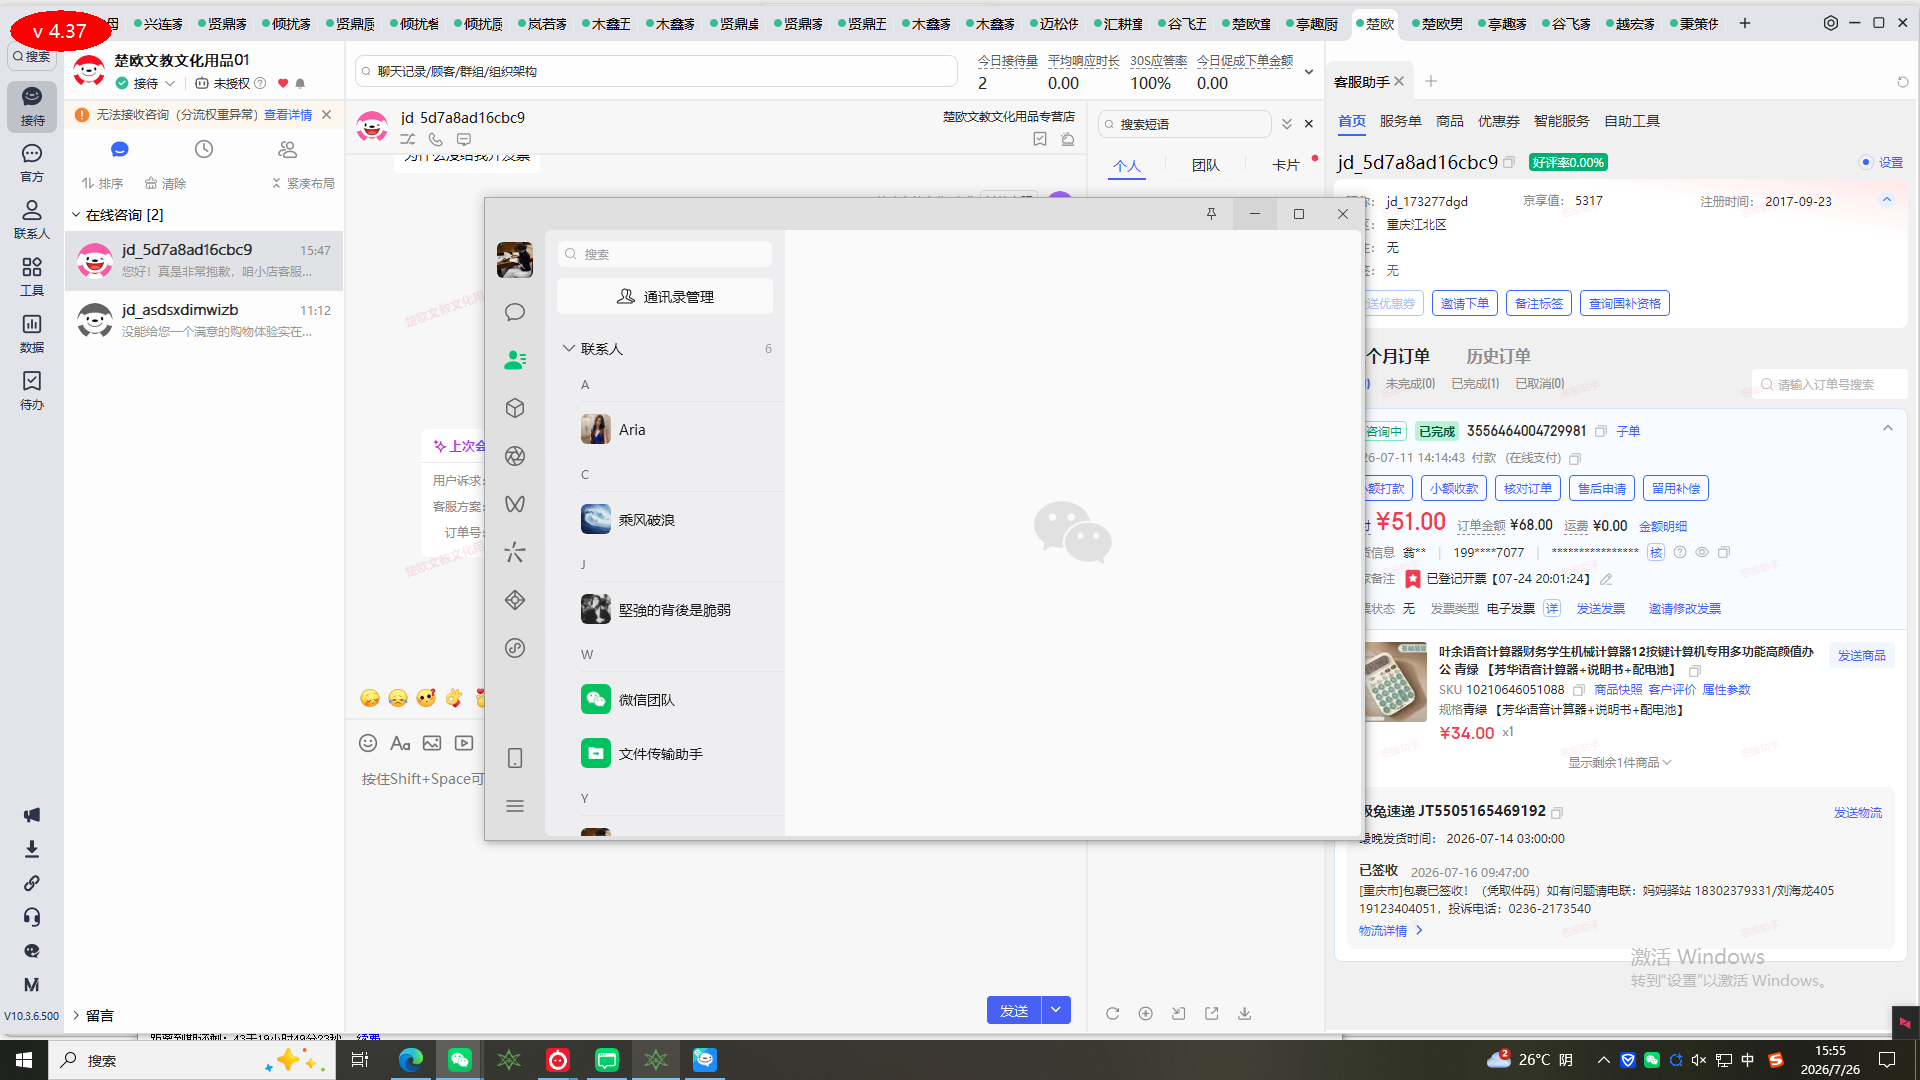Expand statistics panel chevron
The height and width of the screenshot is (1080, 1920).
click(x=1308, y=72)
